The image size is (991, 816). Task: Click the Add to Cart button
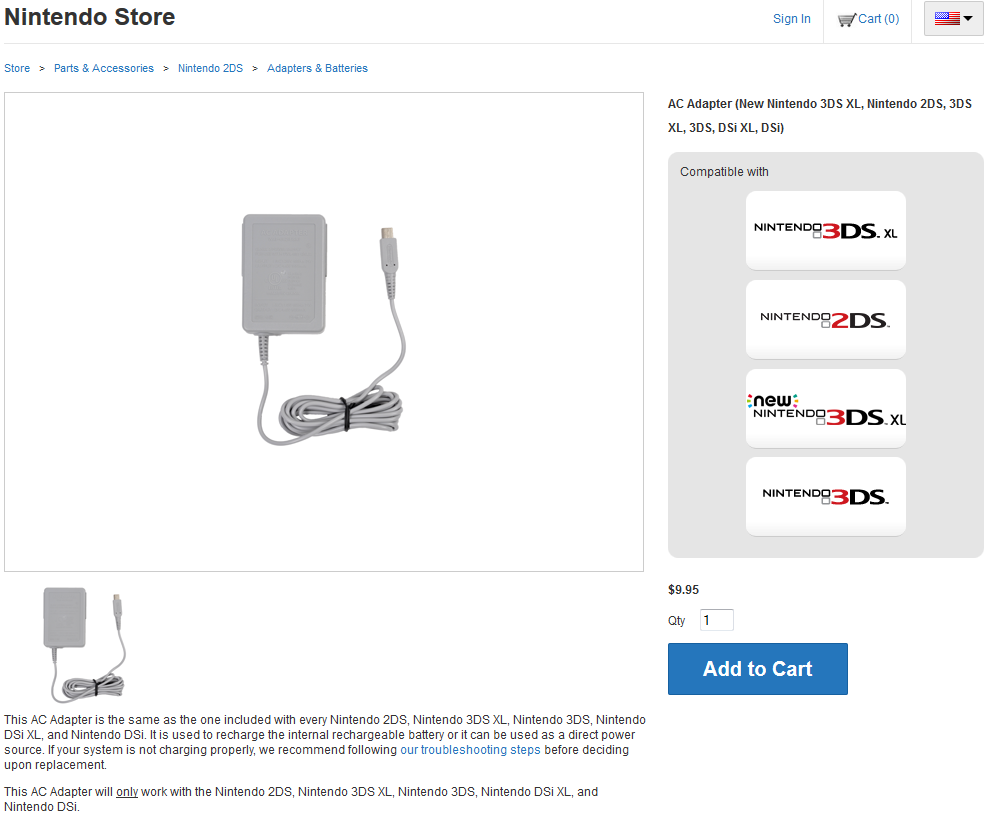(x=758, y=669)
